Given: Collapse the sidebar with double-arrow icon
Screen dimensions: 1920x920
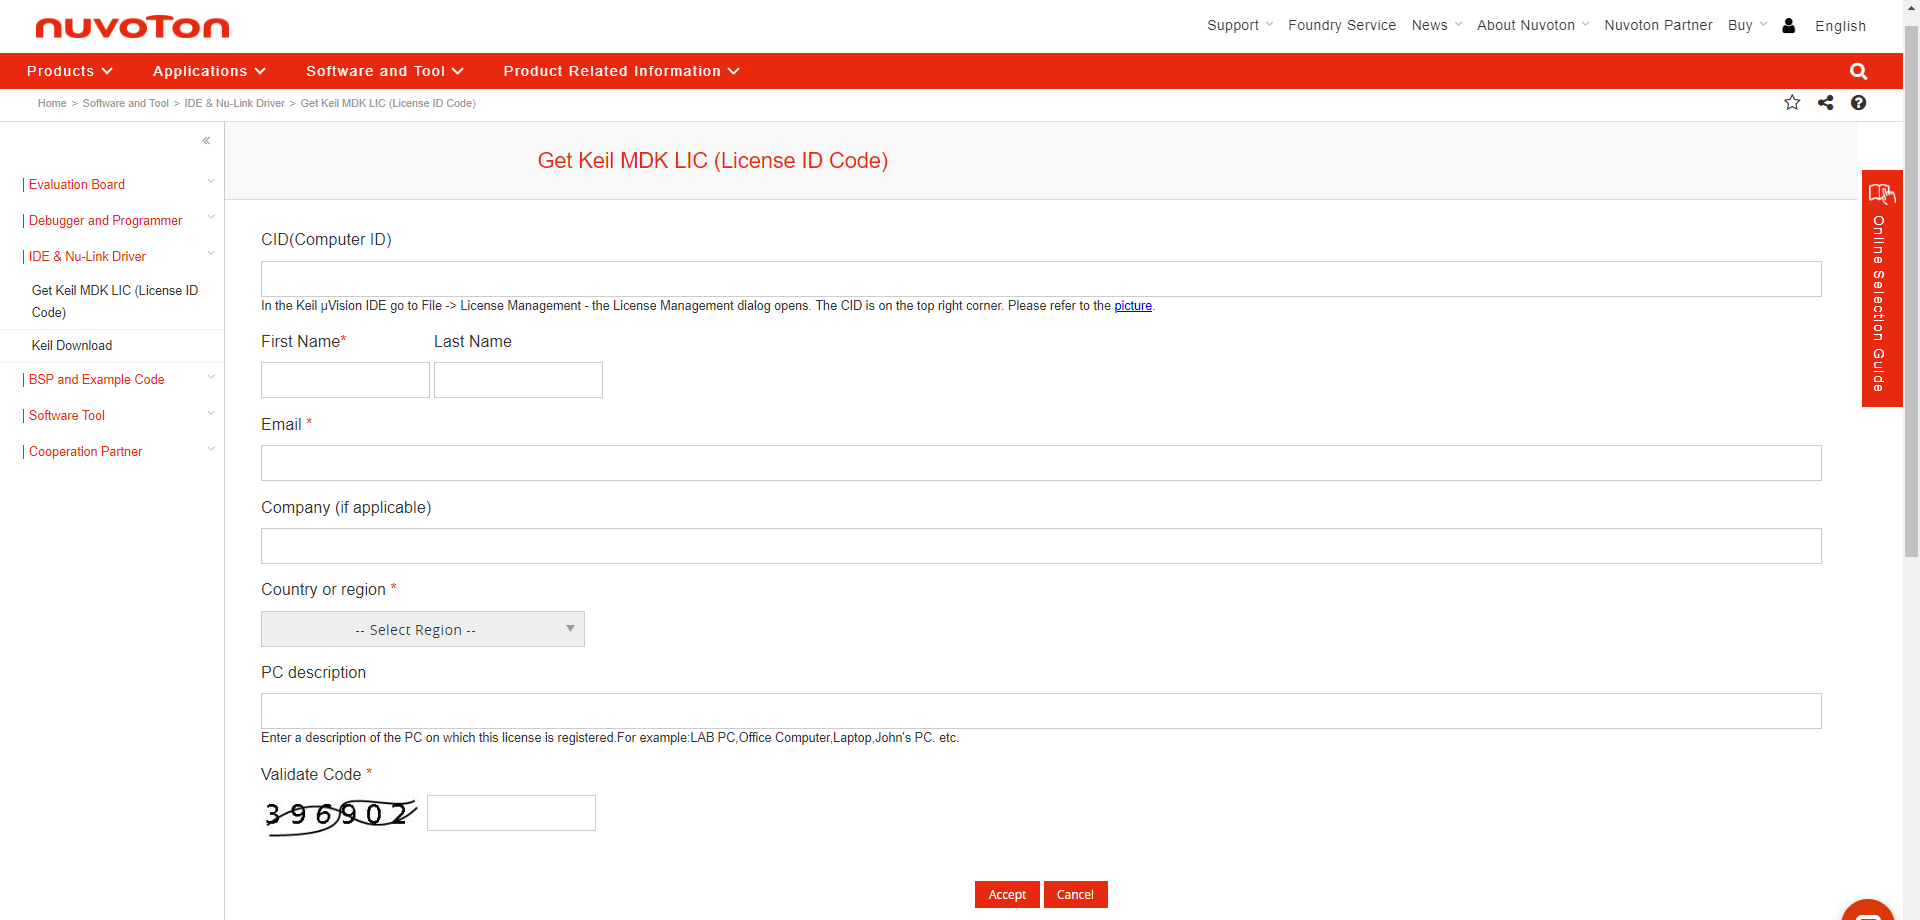Looking at the screenshot, I should (206, 141).
